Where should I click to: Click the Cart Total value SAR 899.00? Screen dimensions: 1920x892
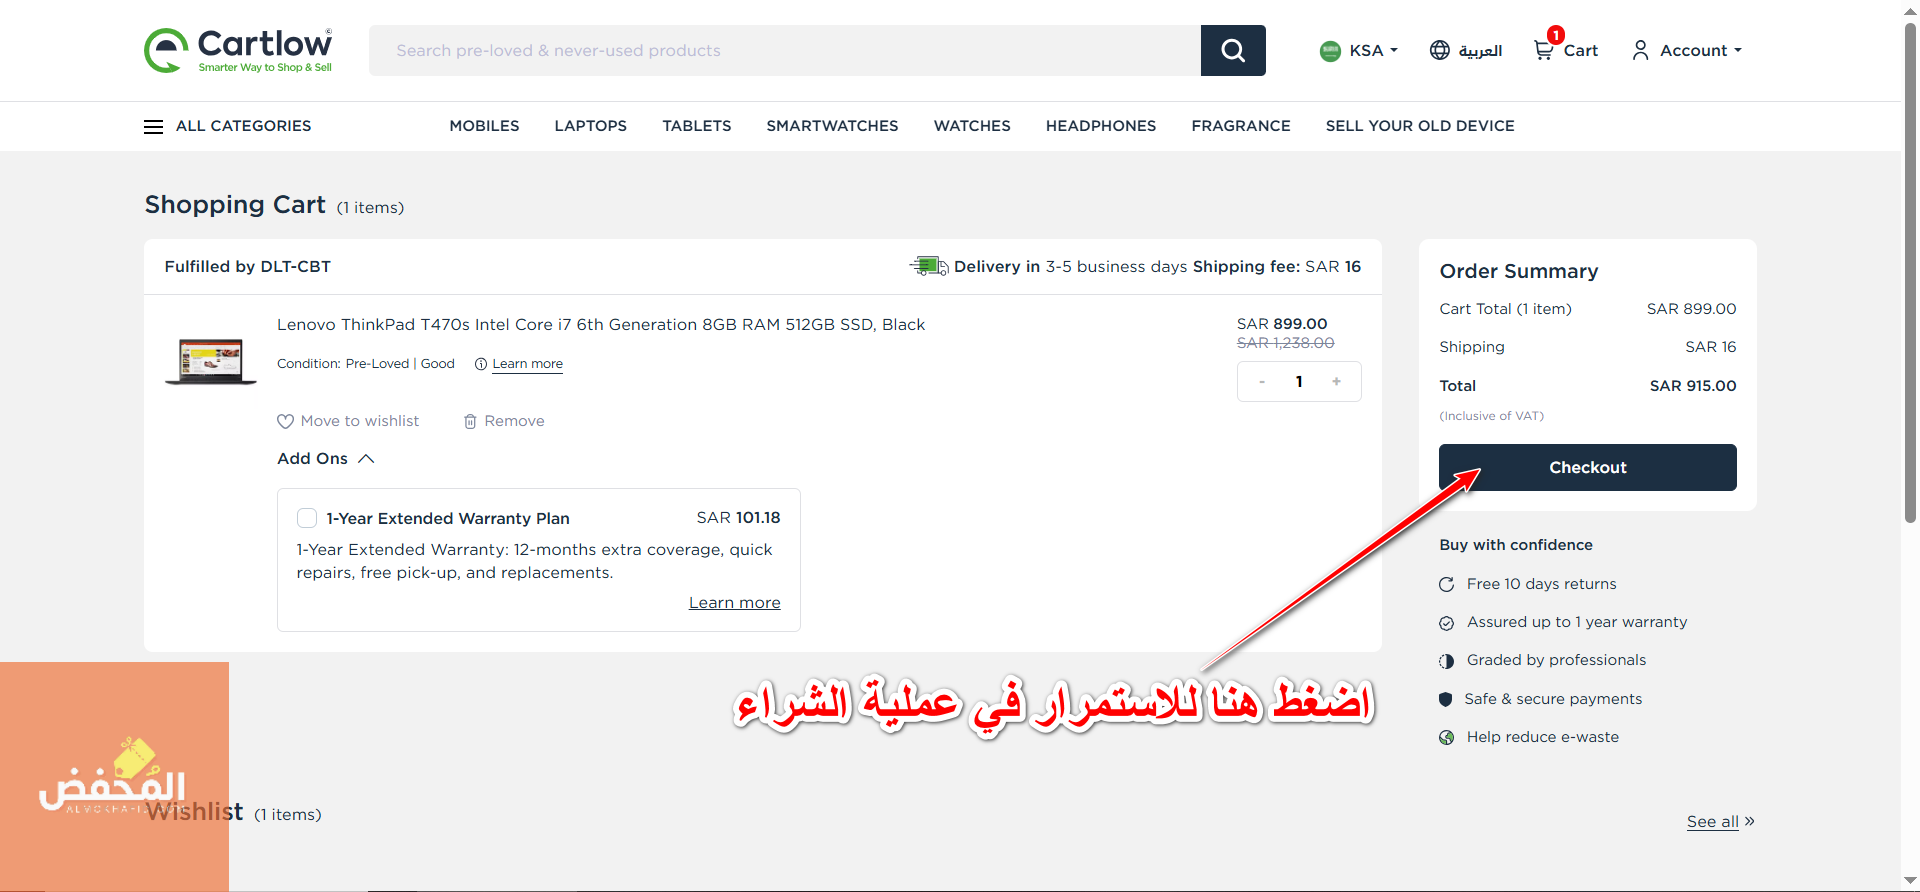(1692, 309)
